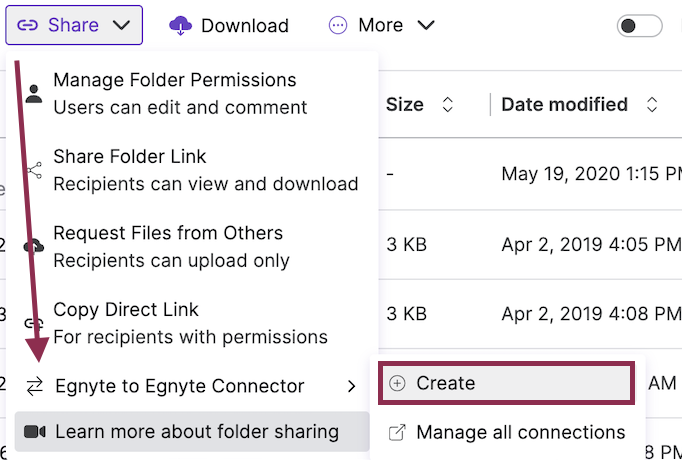This screenshot has width=682, height=460.
Task: Click the Size column sort arrows
Action: pos(448,105)
